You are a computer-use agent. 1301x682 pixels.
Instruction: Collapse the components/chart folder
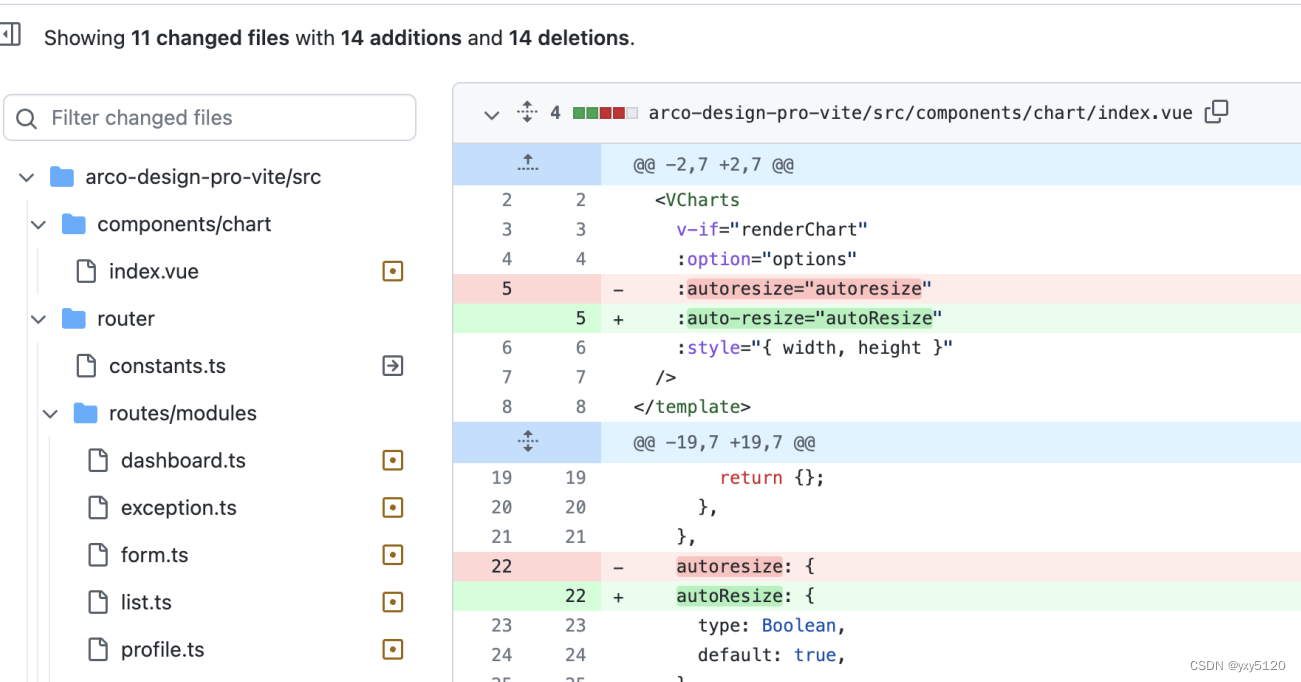point(39,224)
